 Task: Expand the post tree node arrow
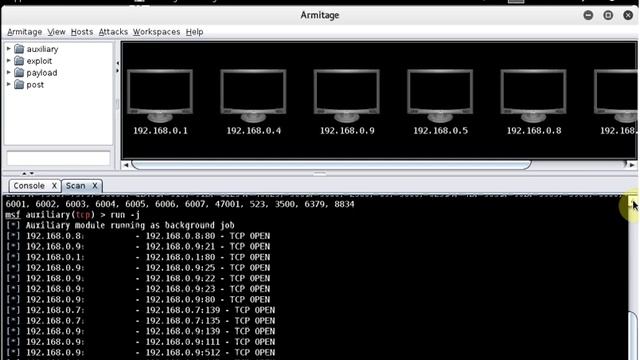(x=9, y=84)
